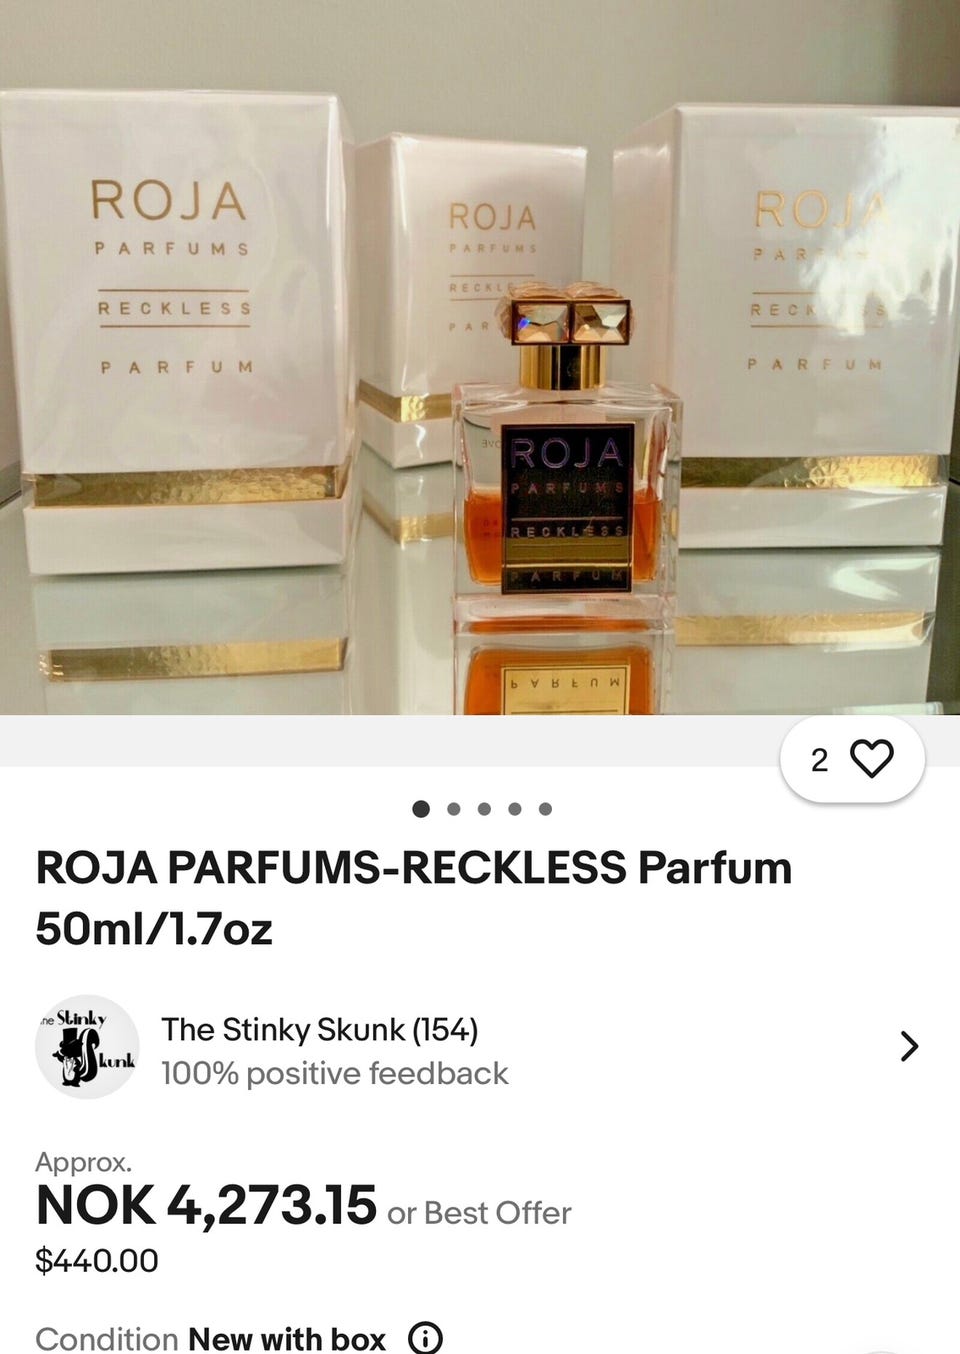Tap The Stinky Skunk seller logo
This screenshot has height=1354, width=960.
[87, 1046]
